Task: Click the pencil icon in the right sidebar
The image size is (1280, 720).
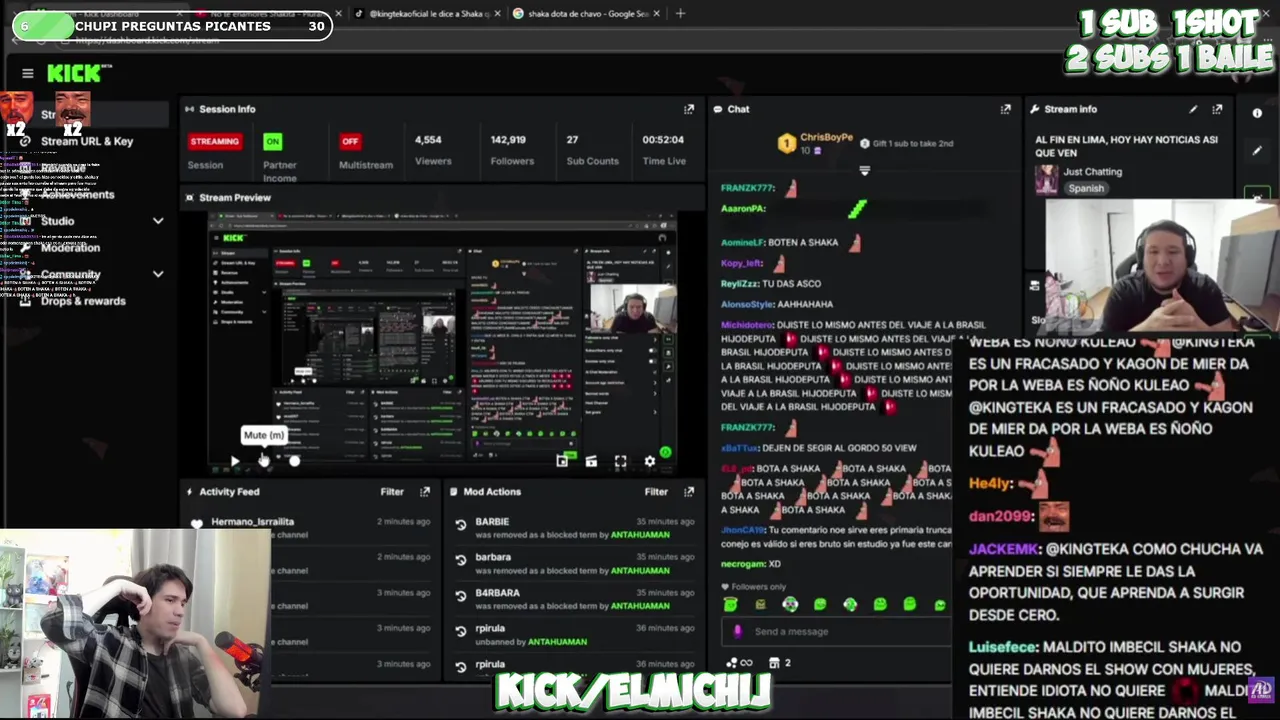Action: coord(1257,151)
